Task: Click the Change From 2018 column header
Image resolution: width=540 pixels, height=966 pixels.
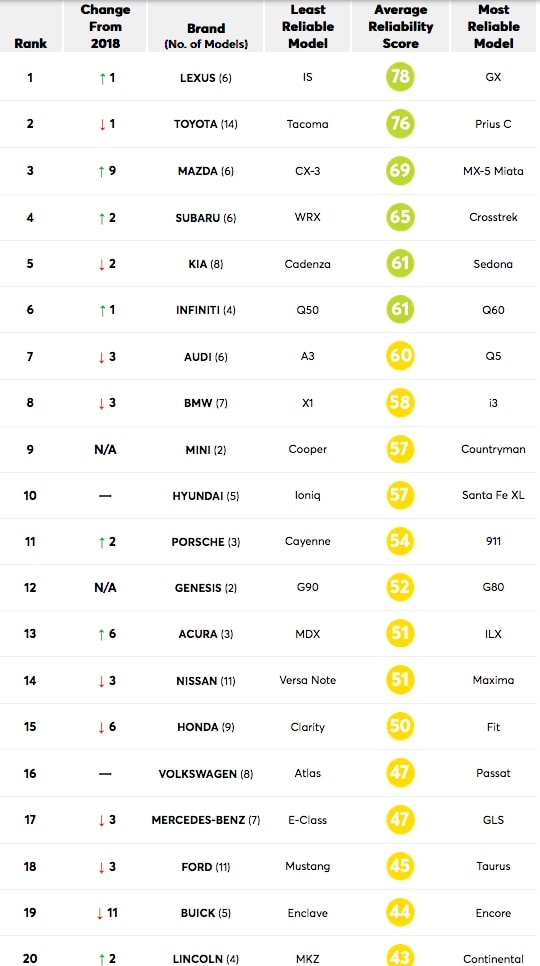Action: (105, 26)
